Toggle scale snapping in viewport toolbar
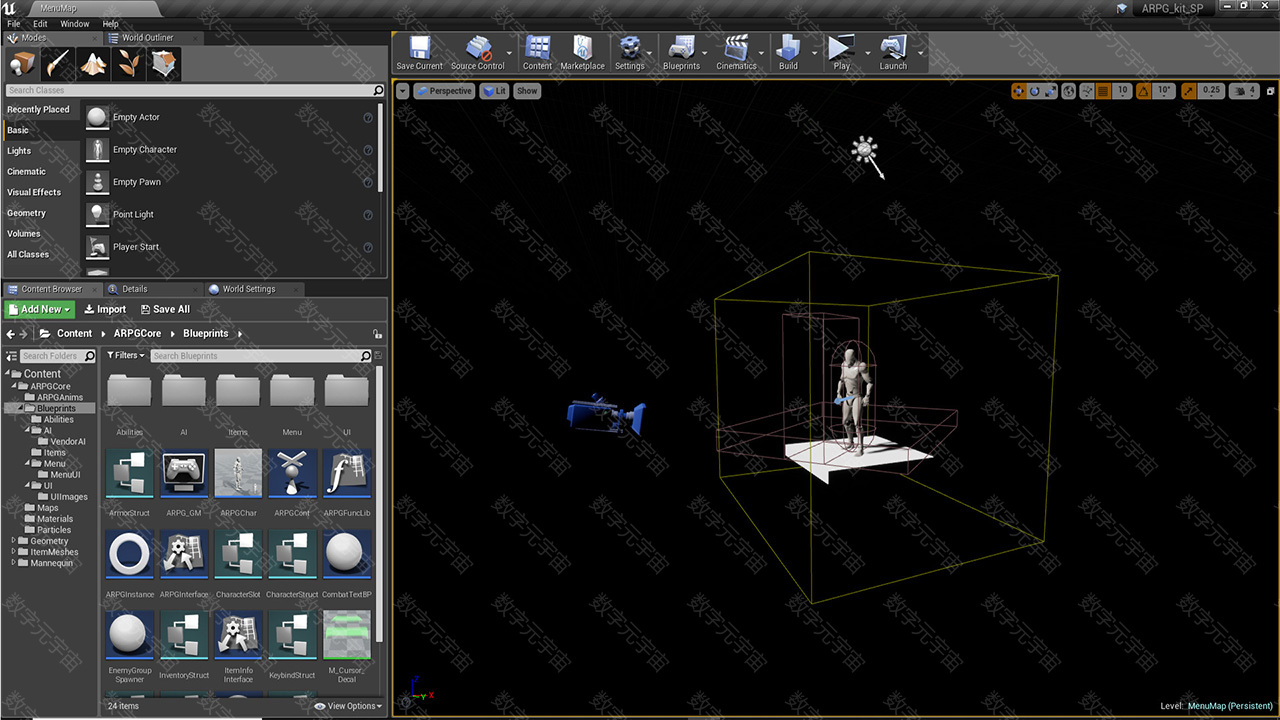The height and width of the screenshot is (720, 1280). click(1189, 91)
